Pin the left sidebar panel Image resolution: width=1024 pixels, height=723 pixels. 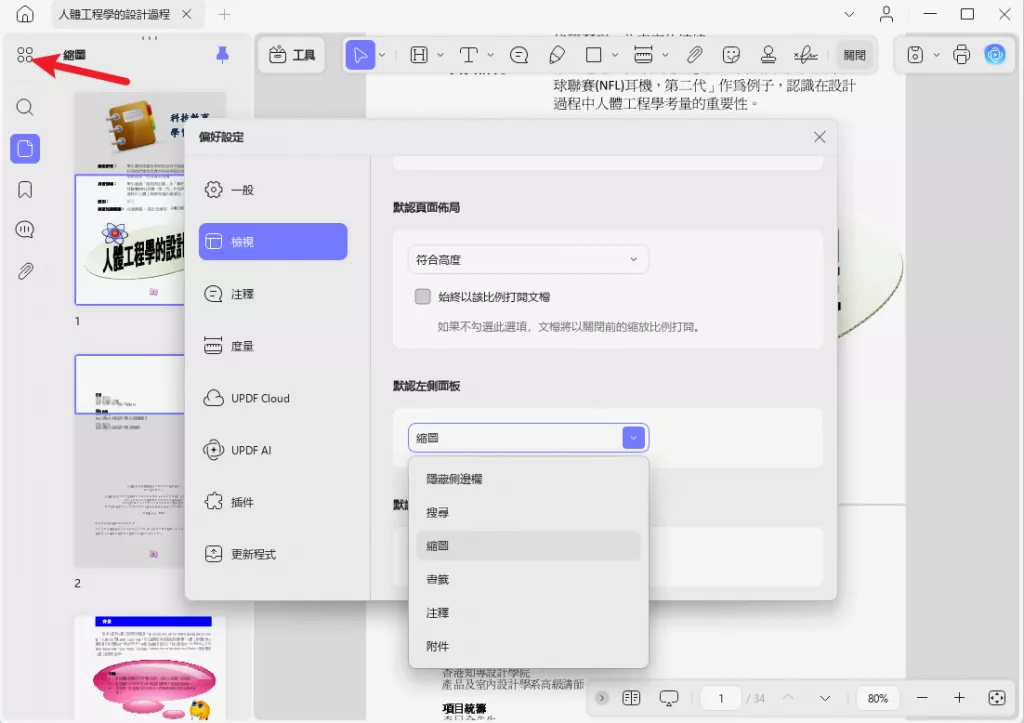point(222,55)
